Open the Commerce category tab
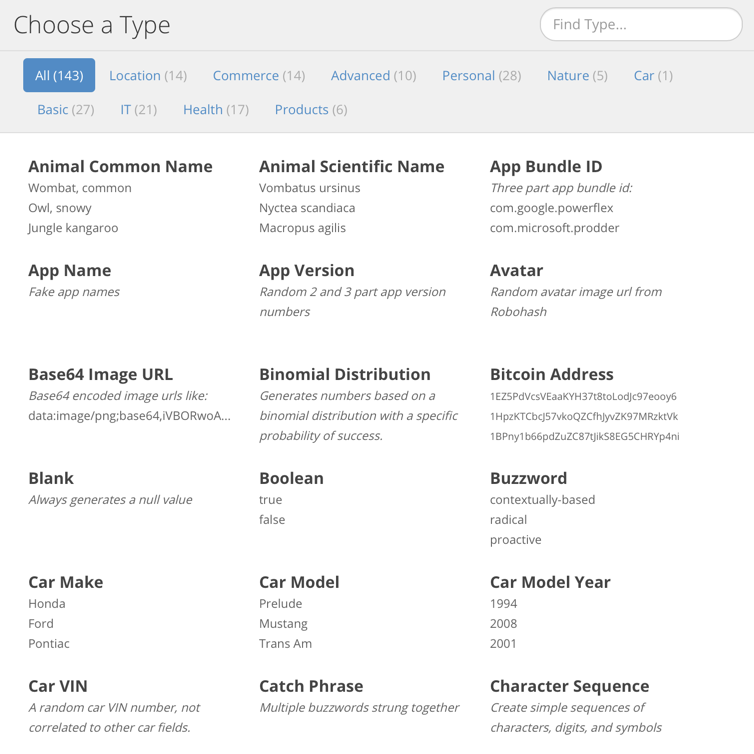 point(259,75)
